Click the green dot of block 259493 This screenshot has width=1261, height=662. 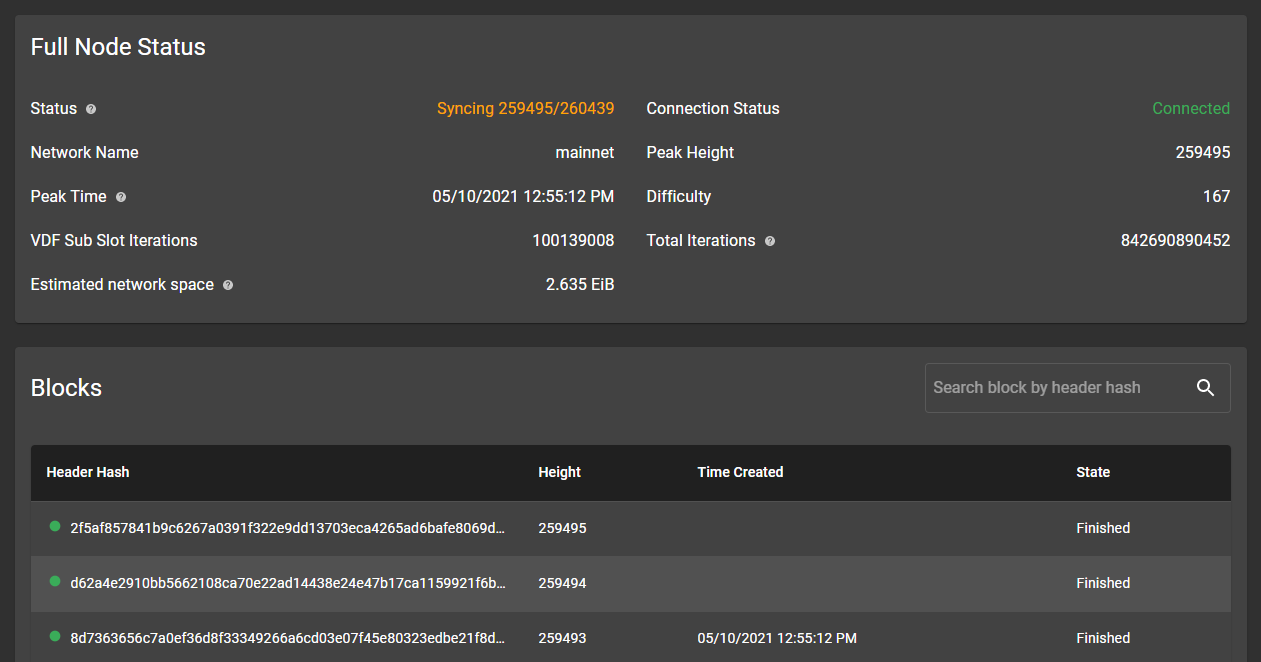[55, 637]
